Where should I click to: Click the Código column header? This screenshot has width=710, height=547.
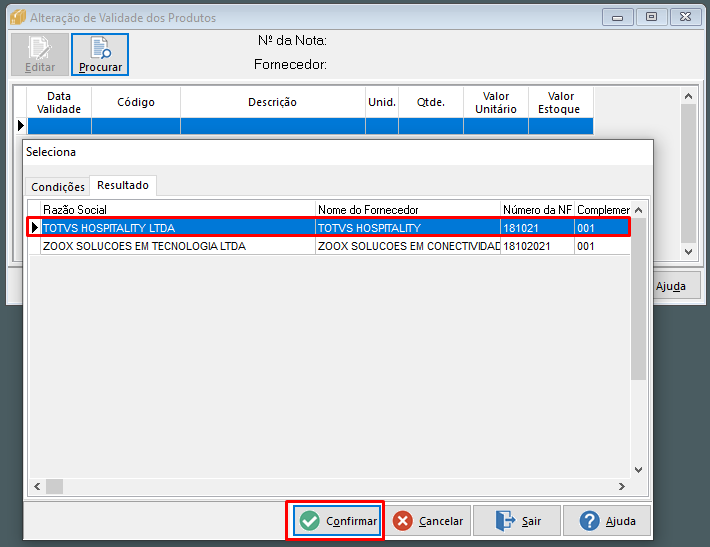pos(136,102)
